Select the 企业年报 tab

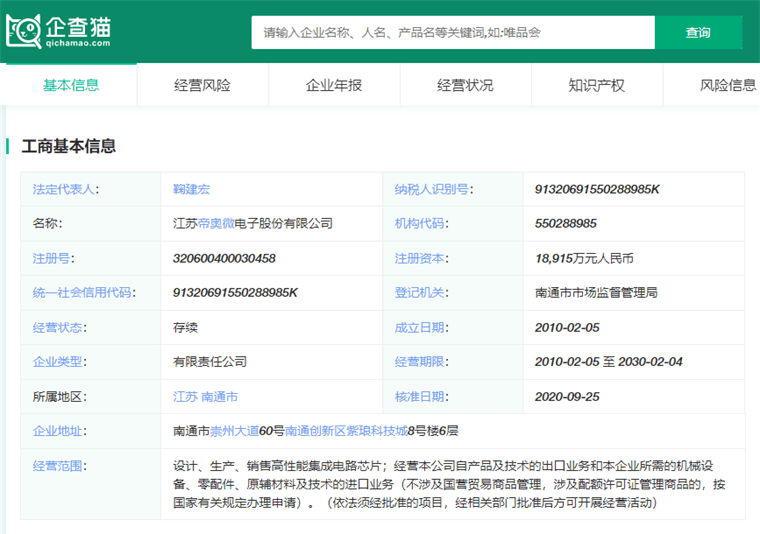[x=333, y=85]
